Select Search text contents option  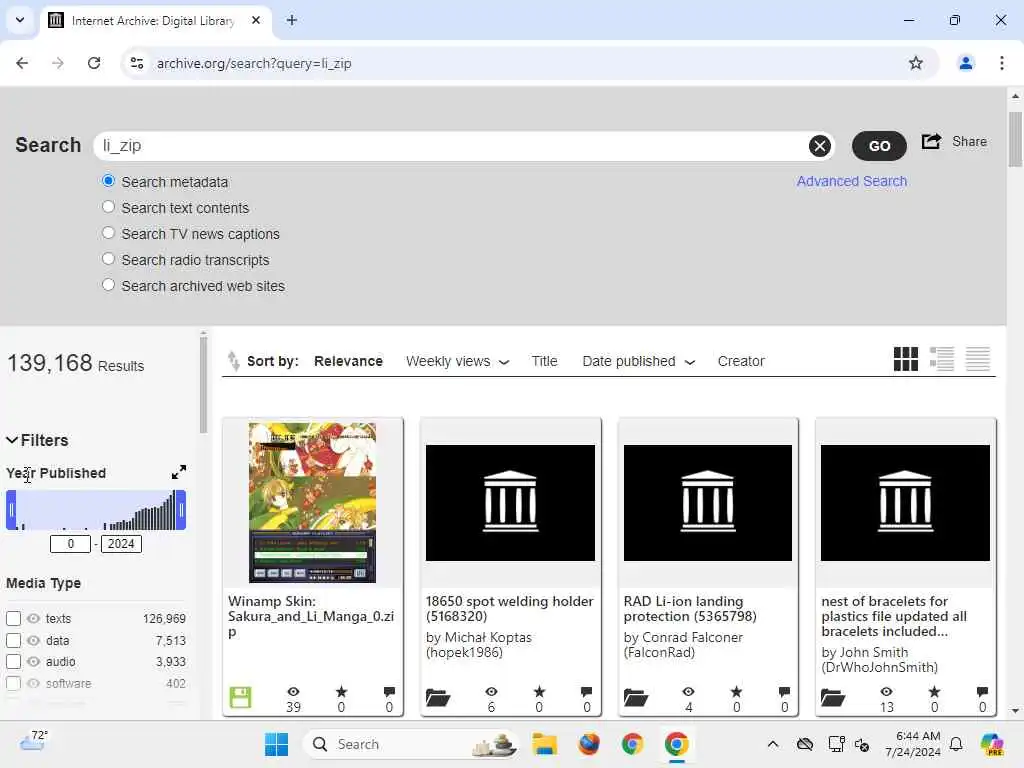click(x=108, y=207)
